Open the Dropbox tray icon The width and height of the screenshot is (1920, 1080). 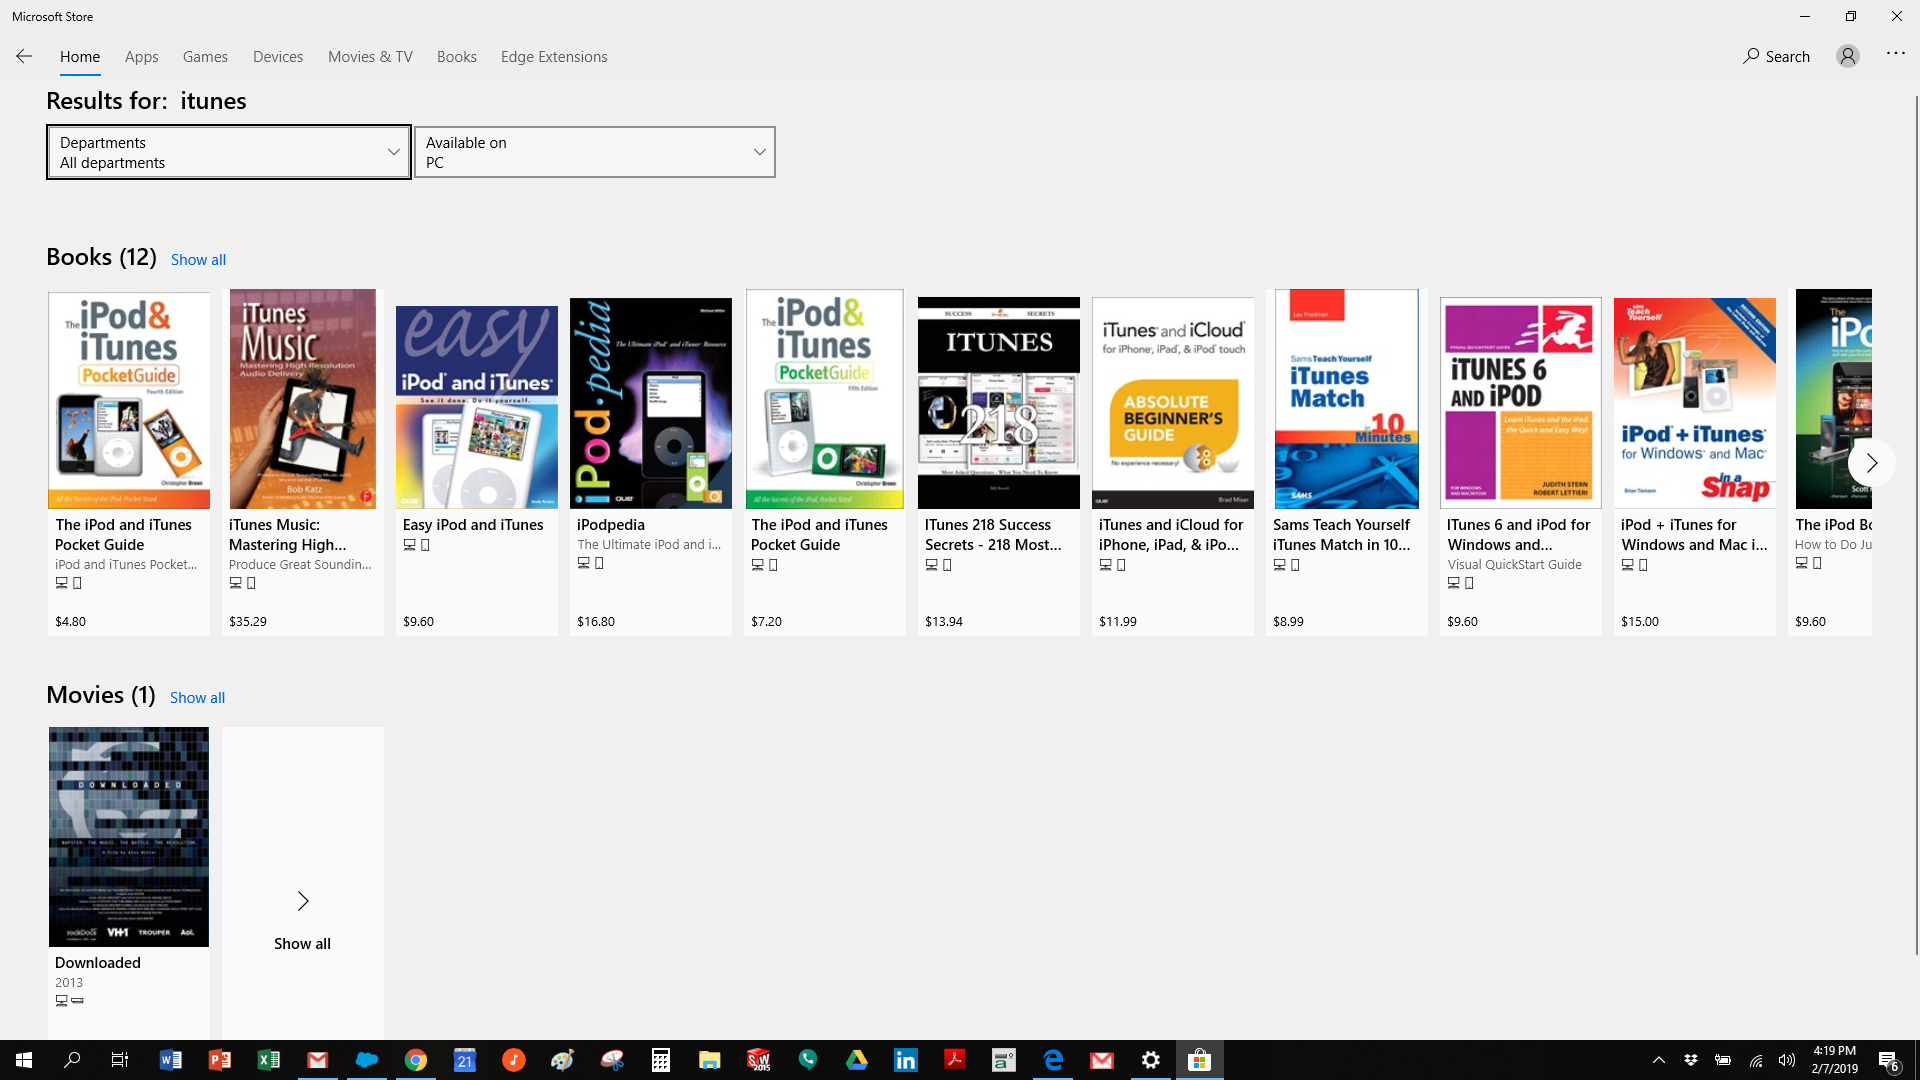(x=1691, y=1060)
